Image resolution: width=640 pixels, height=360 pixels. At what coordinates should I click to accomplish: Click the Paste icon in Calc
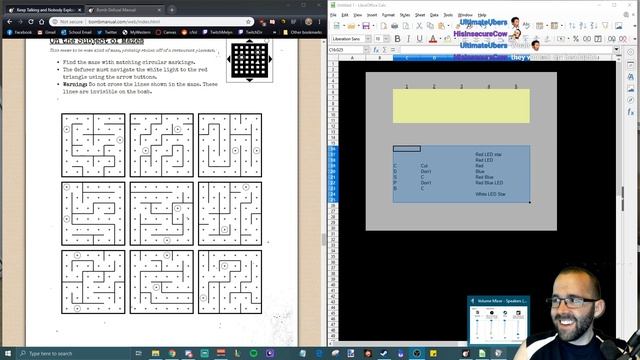[441, 26]
